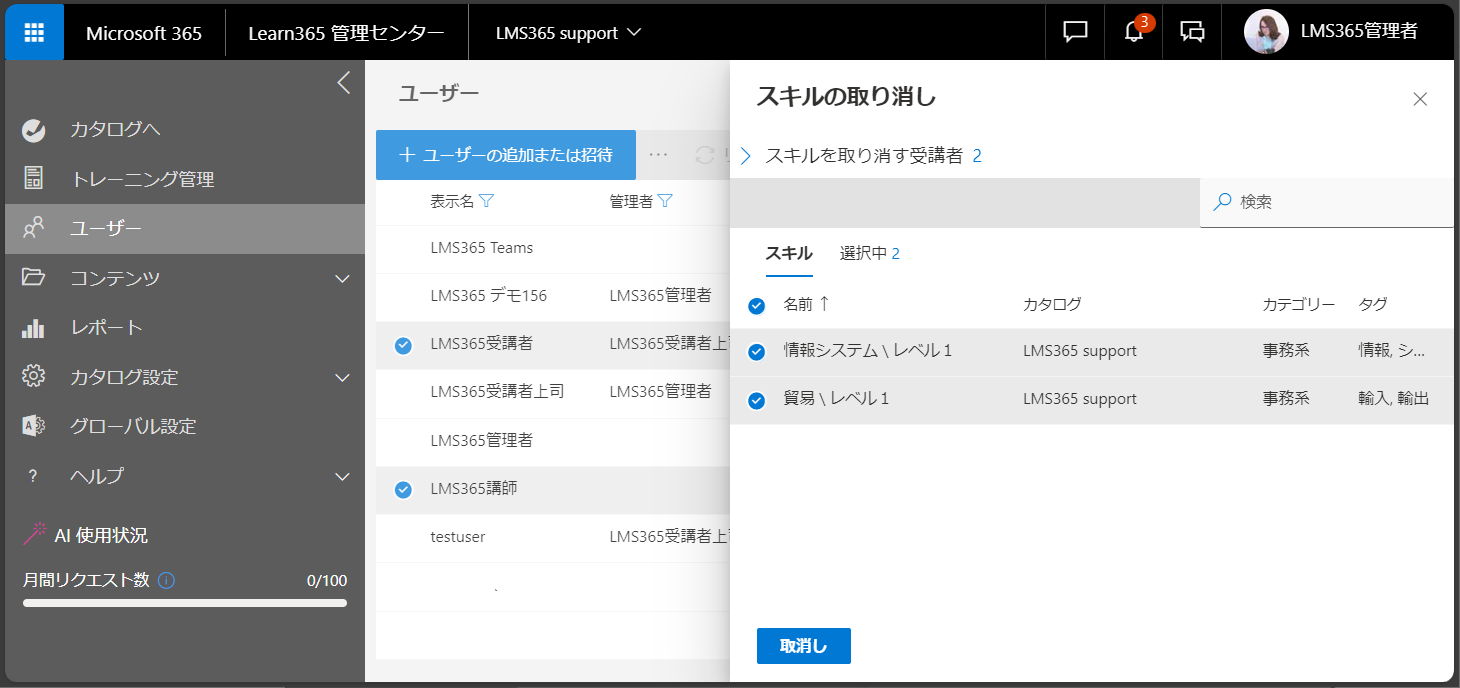Uncheck the LMS365講師 row checkbox
Image resolution: width=1460 pixels, height=688 pixels.
click(403, 490)
